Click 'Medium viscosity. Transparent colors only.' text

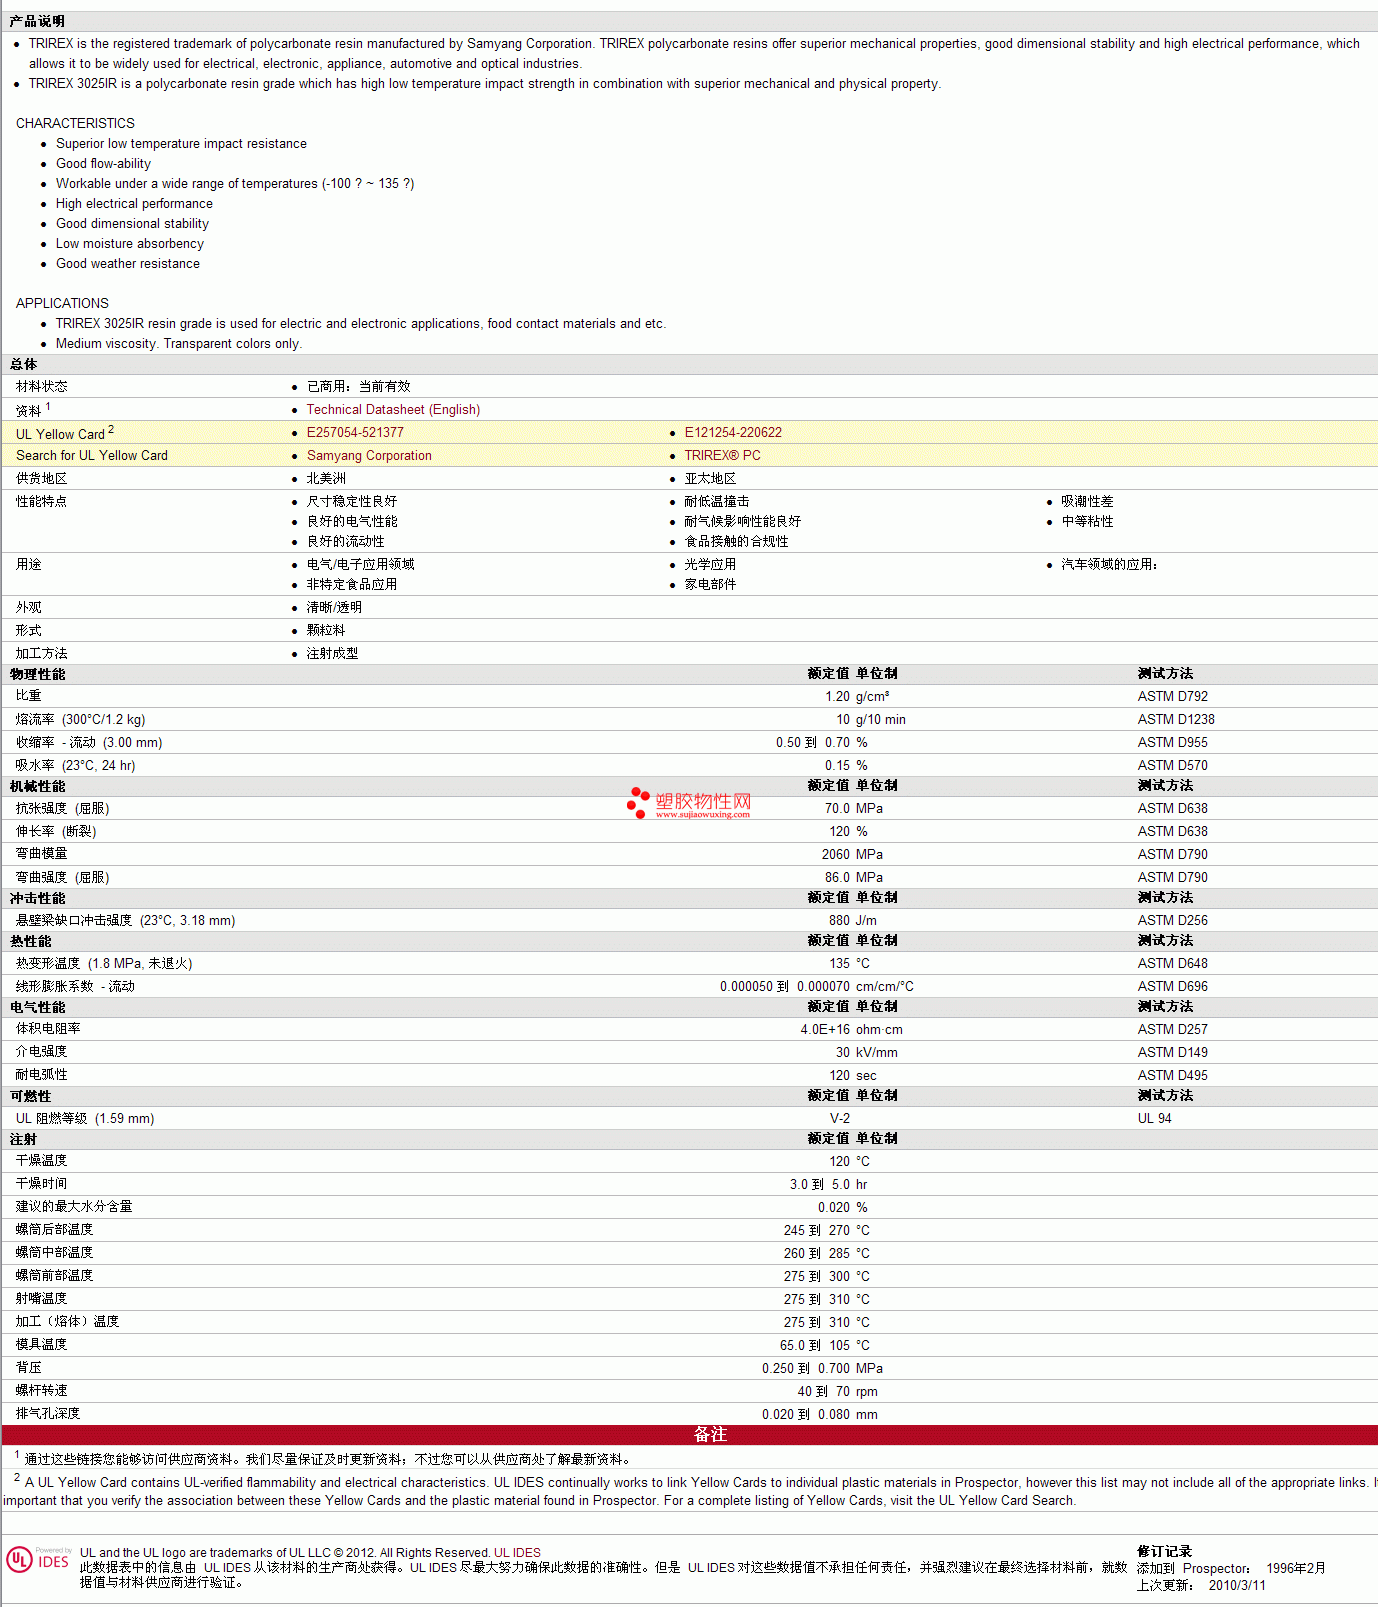tap(179, 344)
